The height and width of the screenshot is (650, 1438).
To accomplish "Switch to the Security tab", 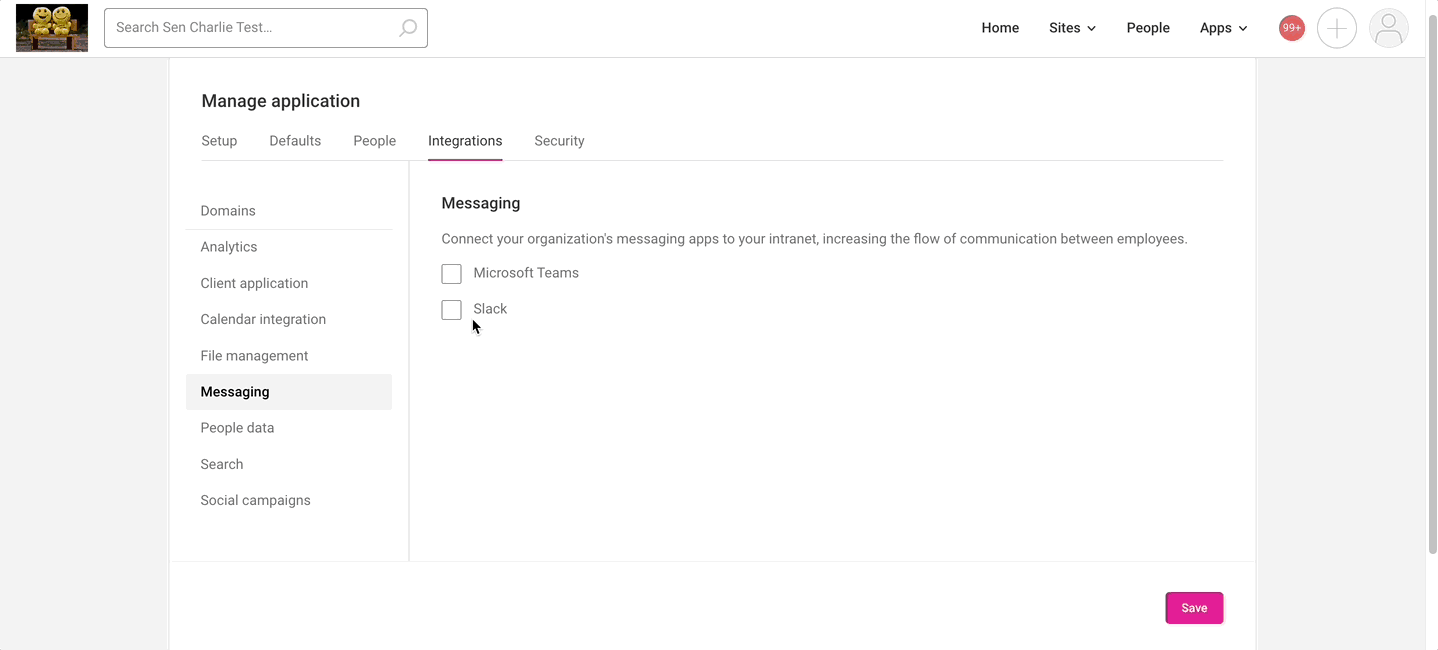I will pyautogui.click(x=559, y=141).
